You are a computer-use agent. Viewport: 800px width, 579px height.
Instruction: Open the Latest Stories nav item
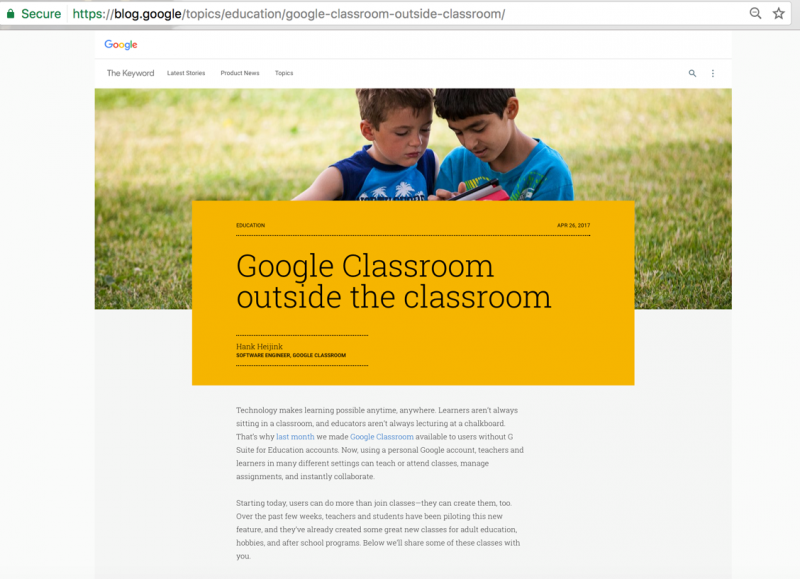coord(187,73)
